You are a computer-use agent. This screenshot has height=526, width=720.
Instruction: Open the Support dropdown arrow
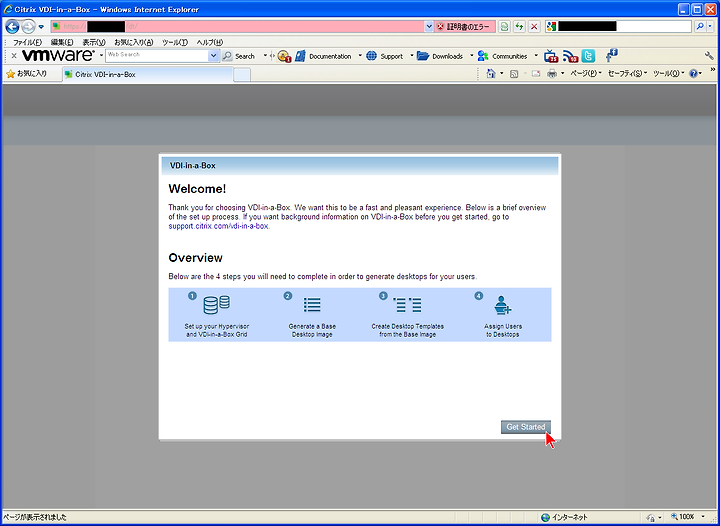point(411,56)
